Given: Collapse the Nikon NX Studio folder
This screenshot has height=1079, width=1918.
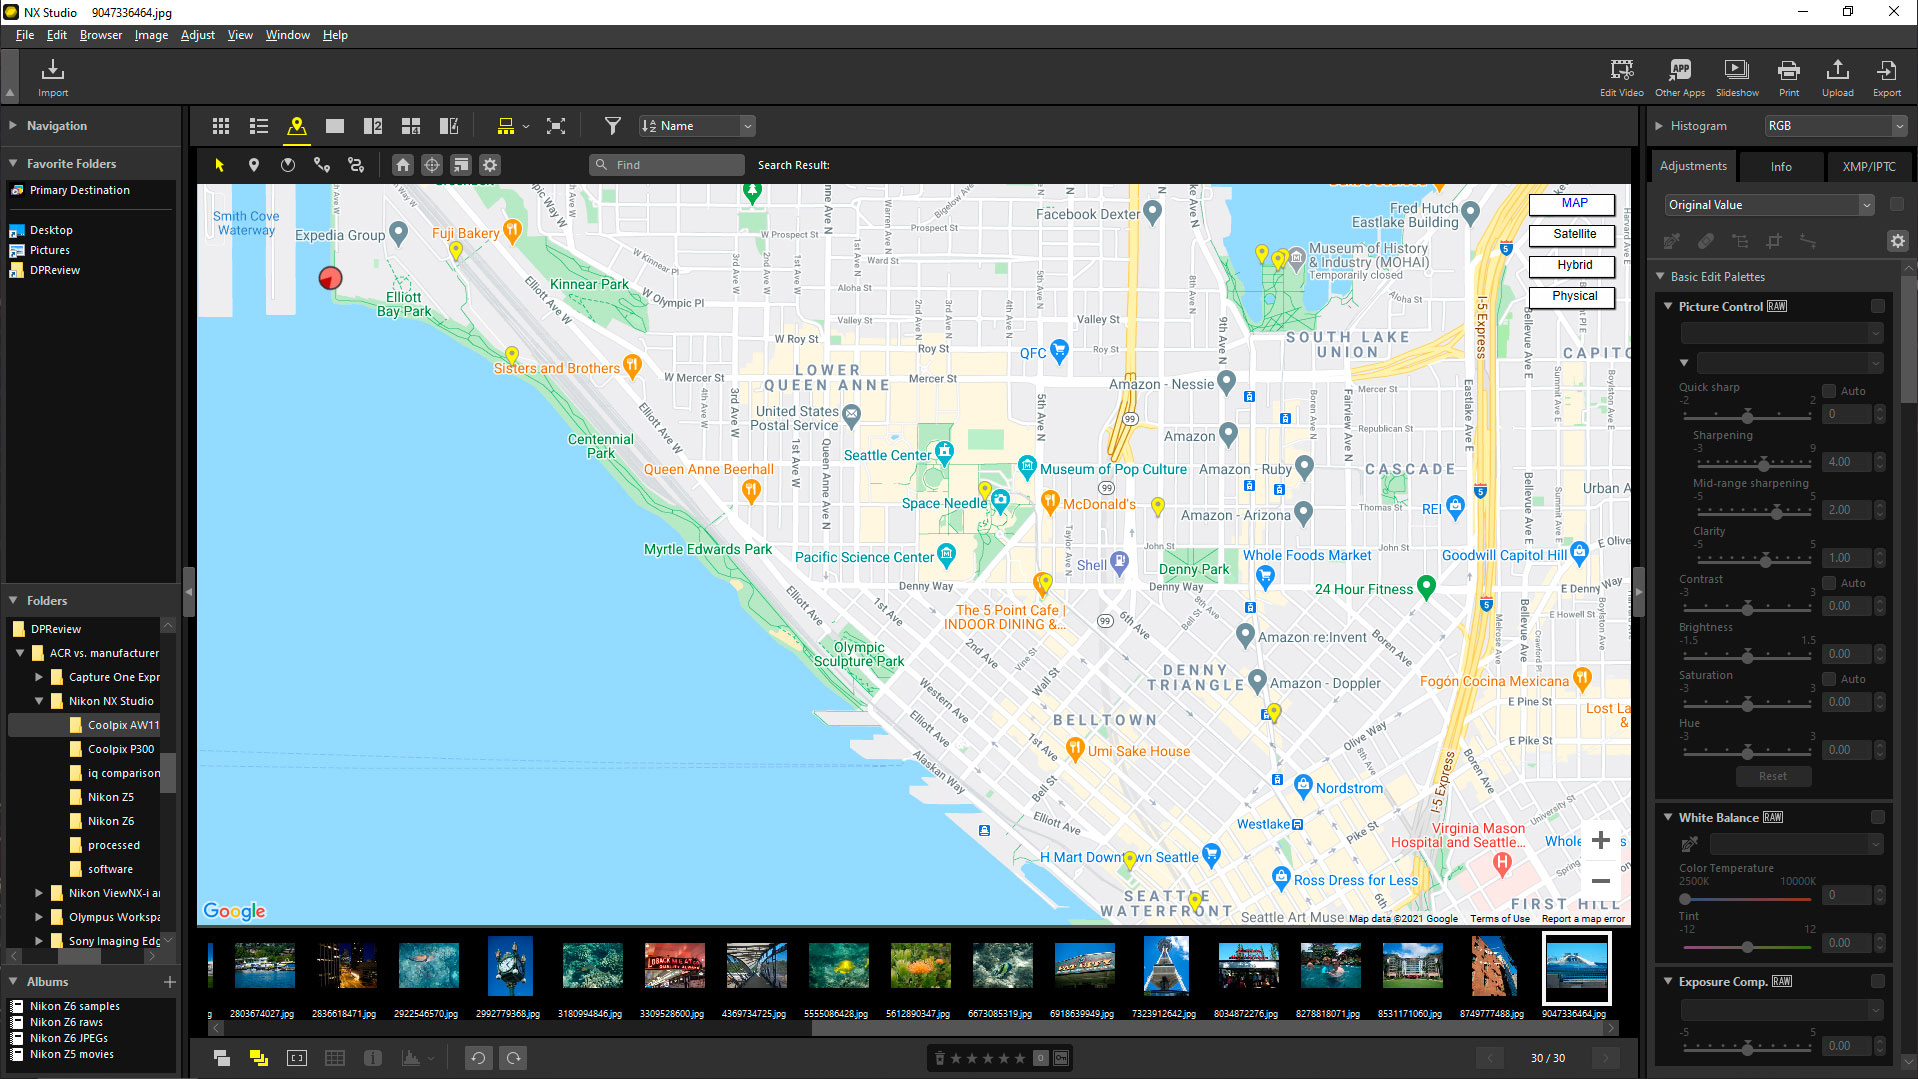Looking at the screenshot, I should point(39,701).
